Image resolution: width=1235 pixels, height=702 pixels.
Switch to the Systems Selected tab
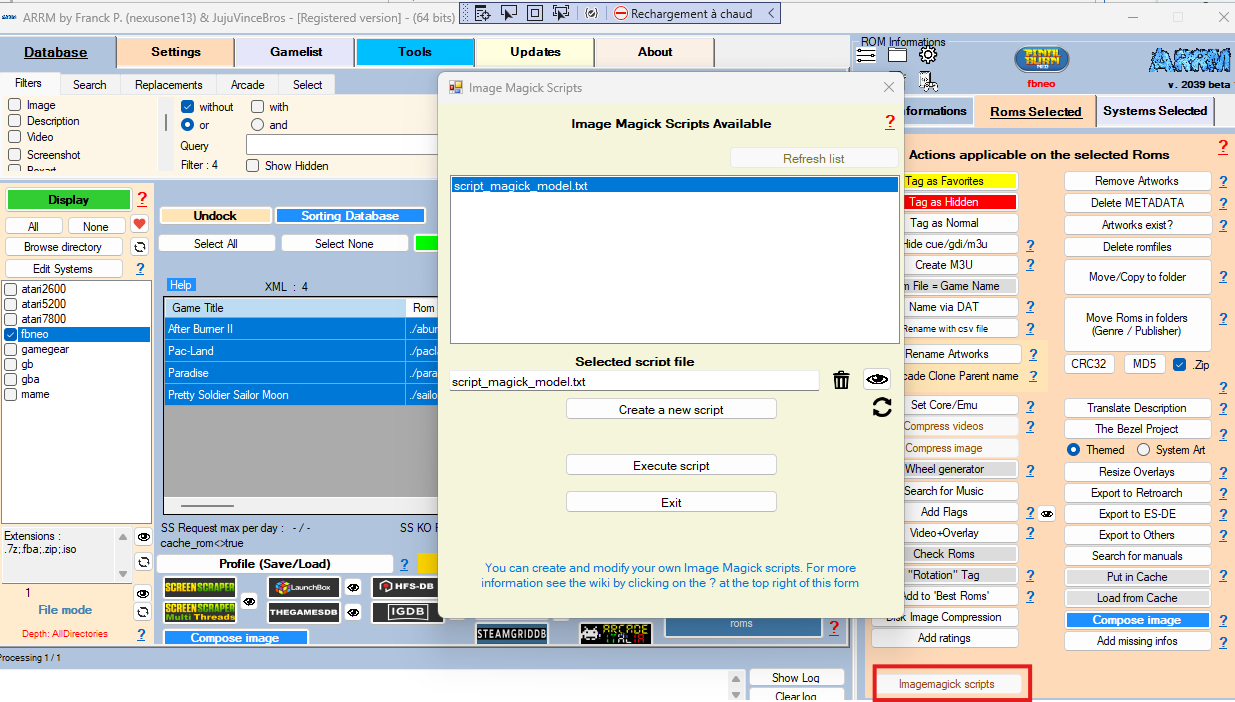(x=1155, y=111)
